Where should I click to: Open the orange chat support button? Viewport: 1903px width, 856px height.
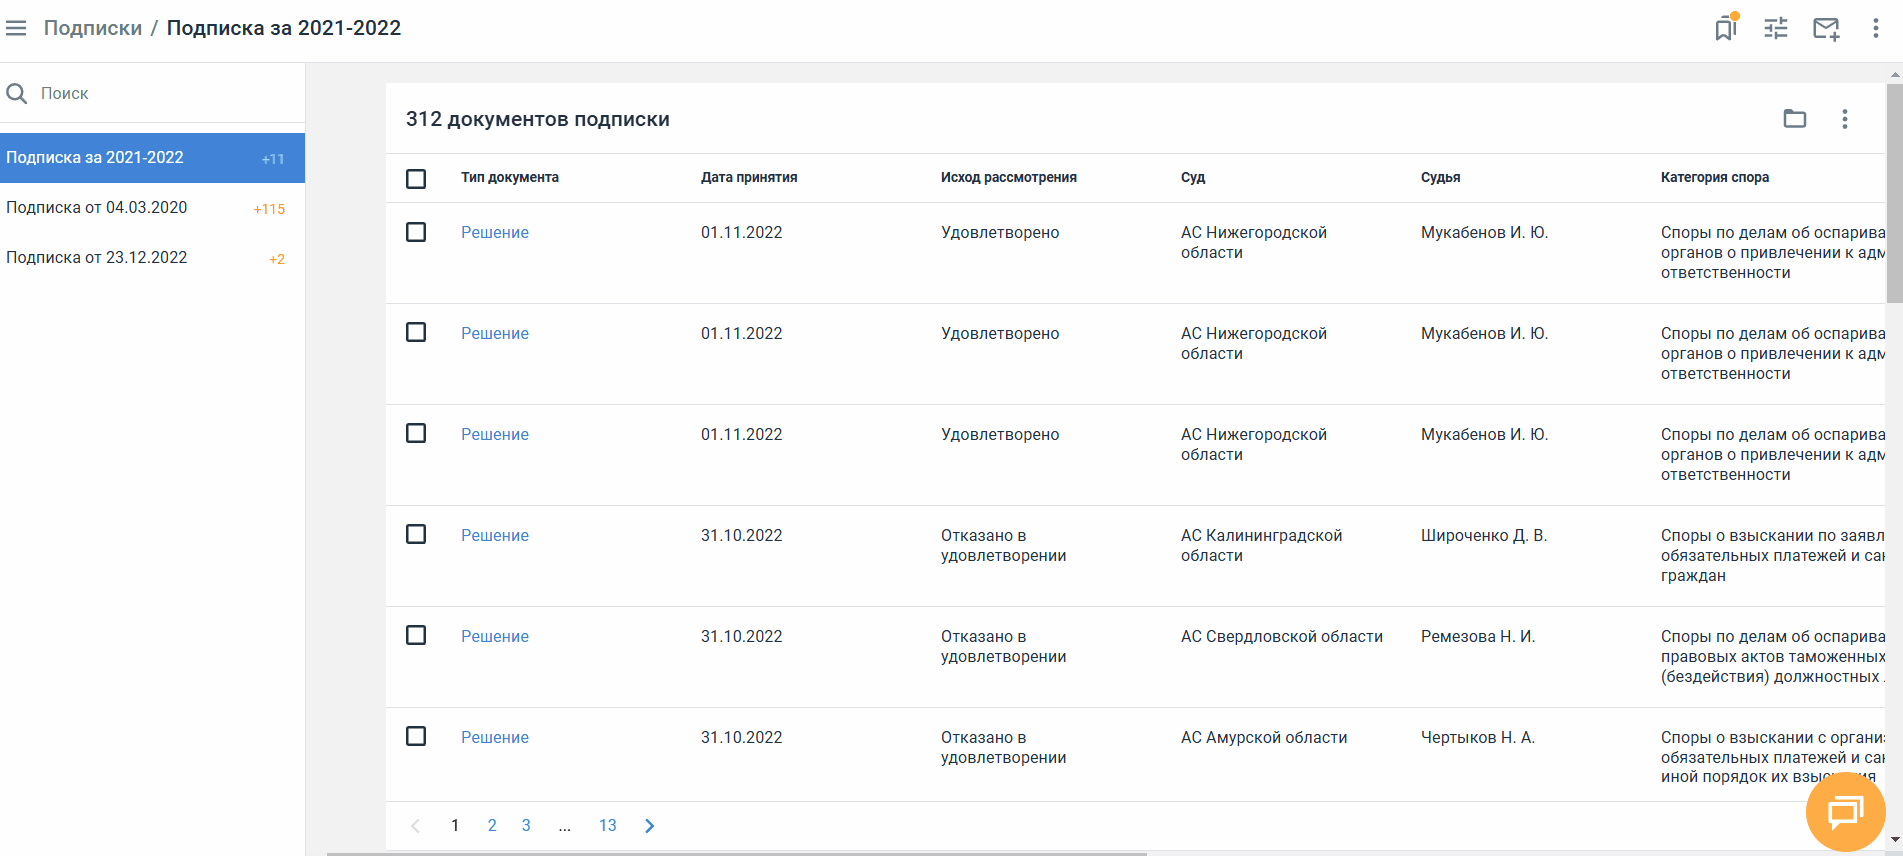pyautogui.click(x=1845, y=811)
